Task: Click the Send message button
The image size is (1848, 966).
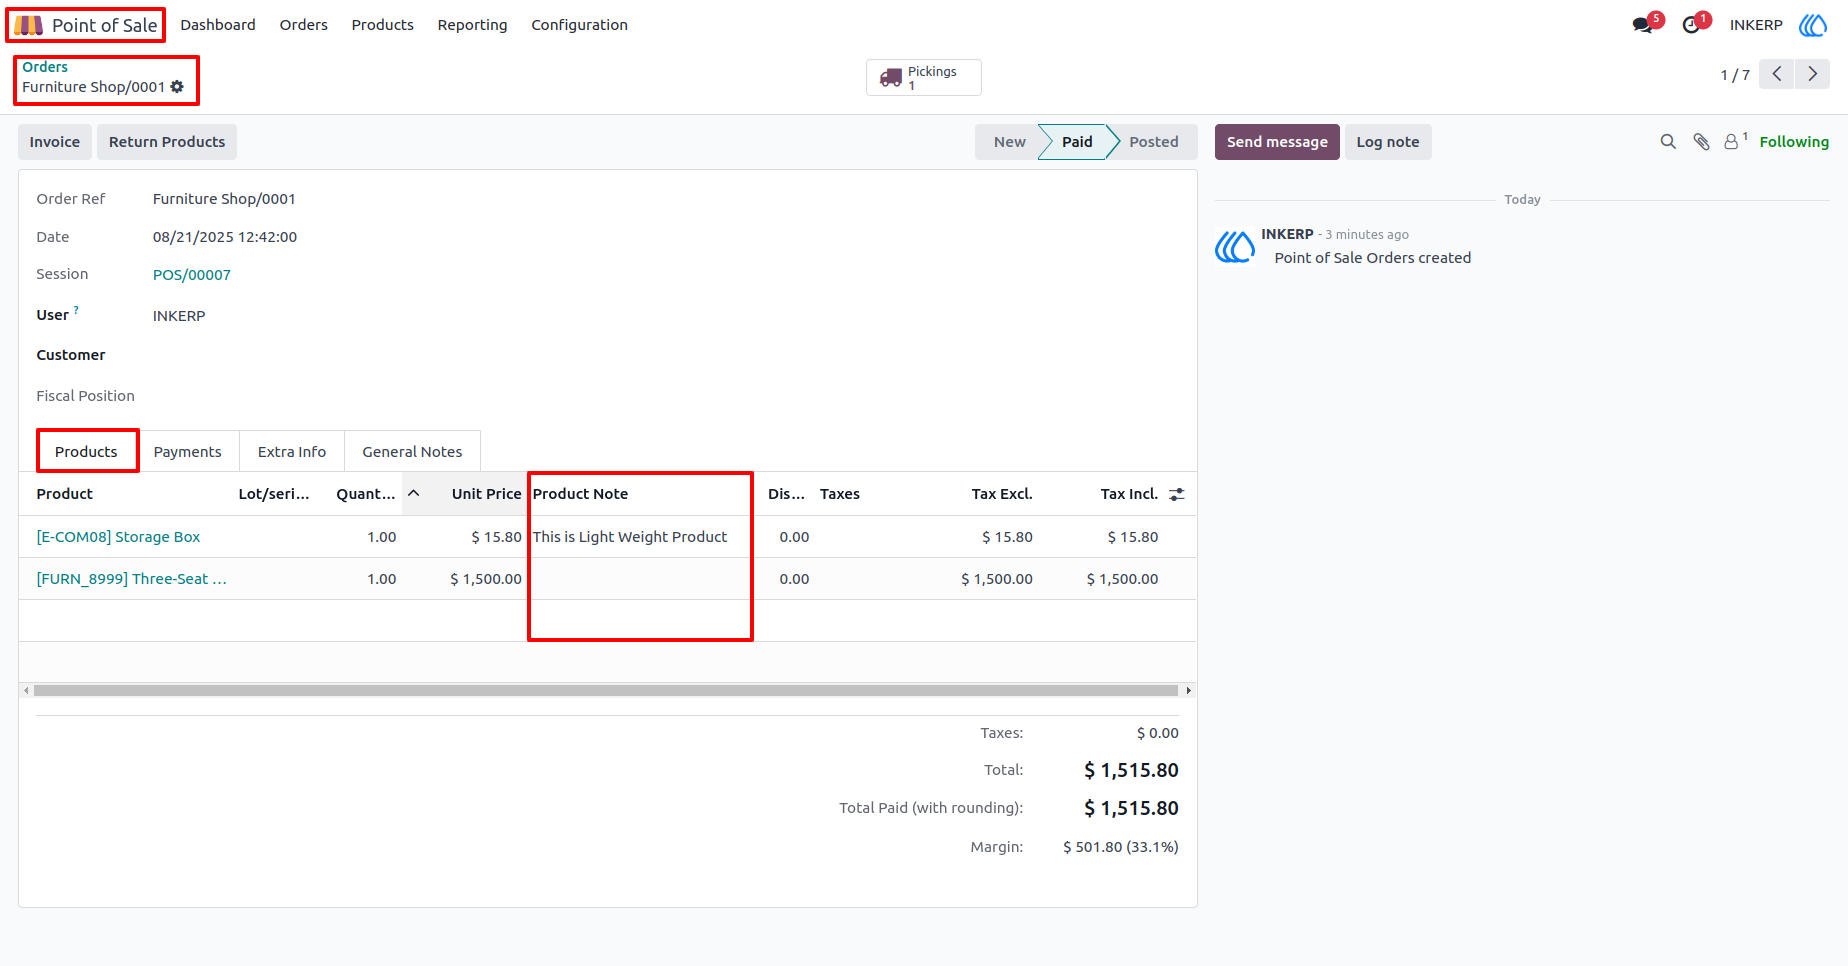Action: (x=1277, y=142)
